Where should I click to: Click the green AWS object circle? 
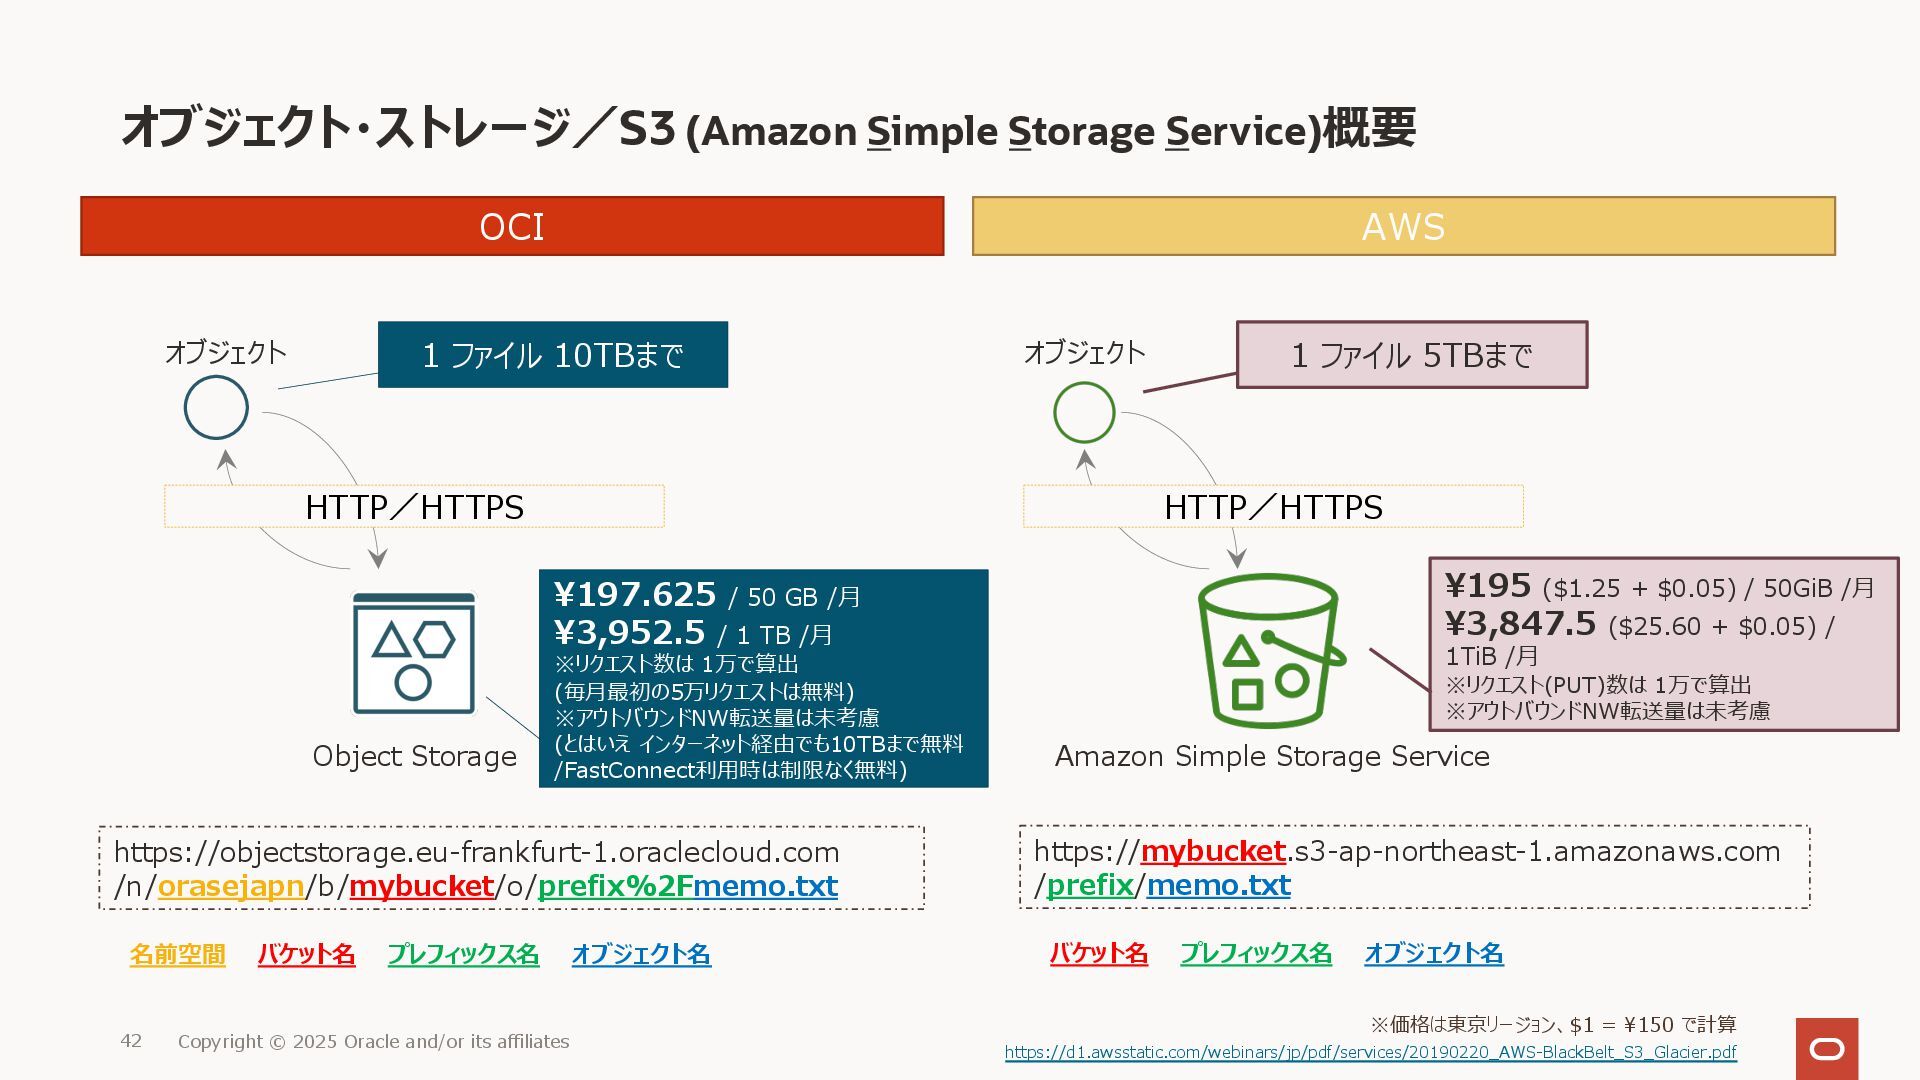(1084, 412)
